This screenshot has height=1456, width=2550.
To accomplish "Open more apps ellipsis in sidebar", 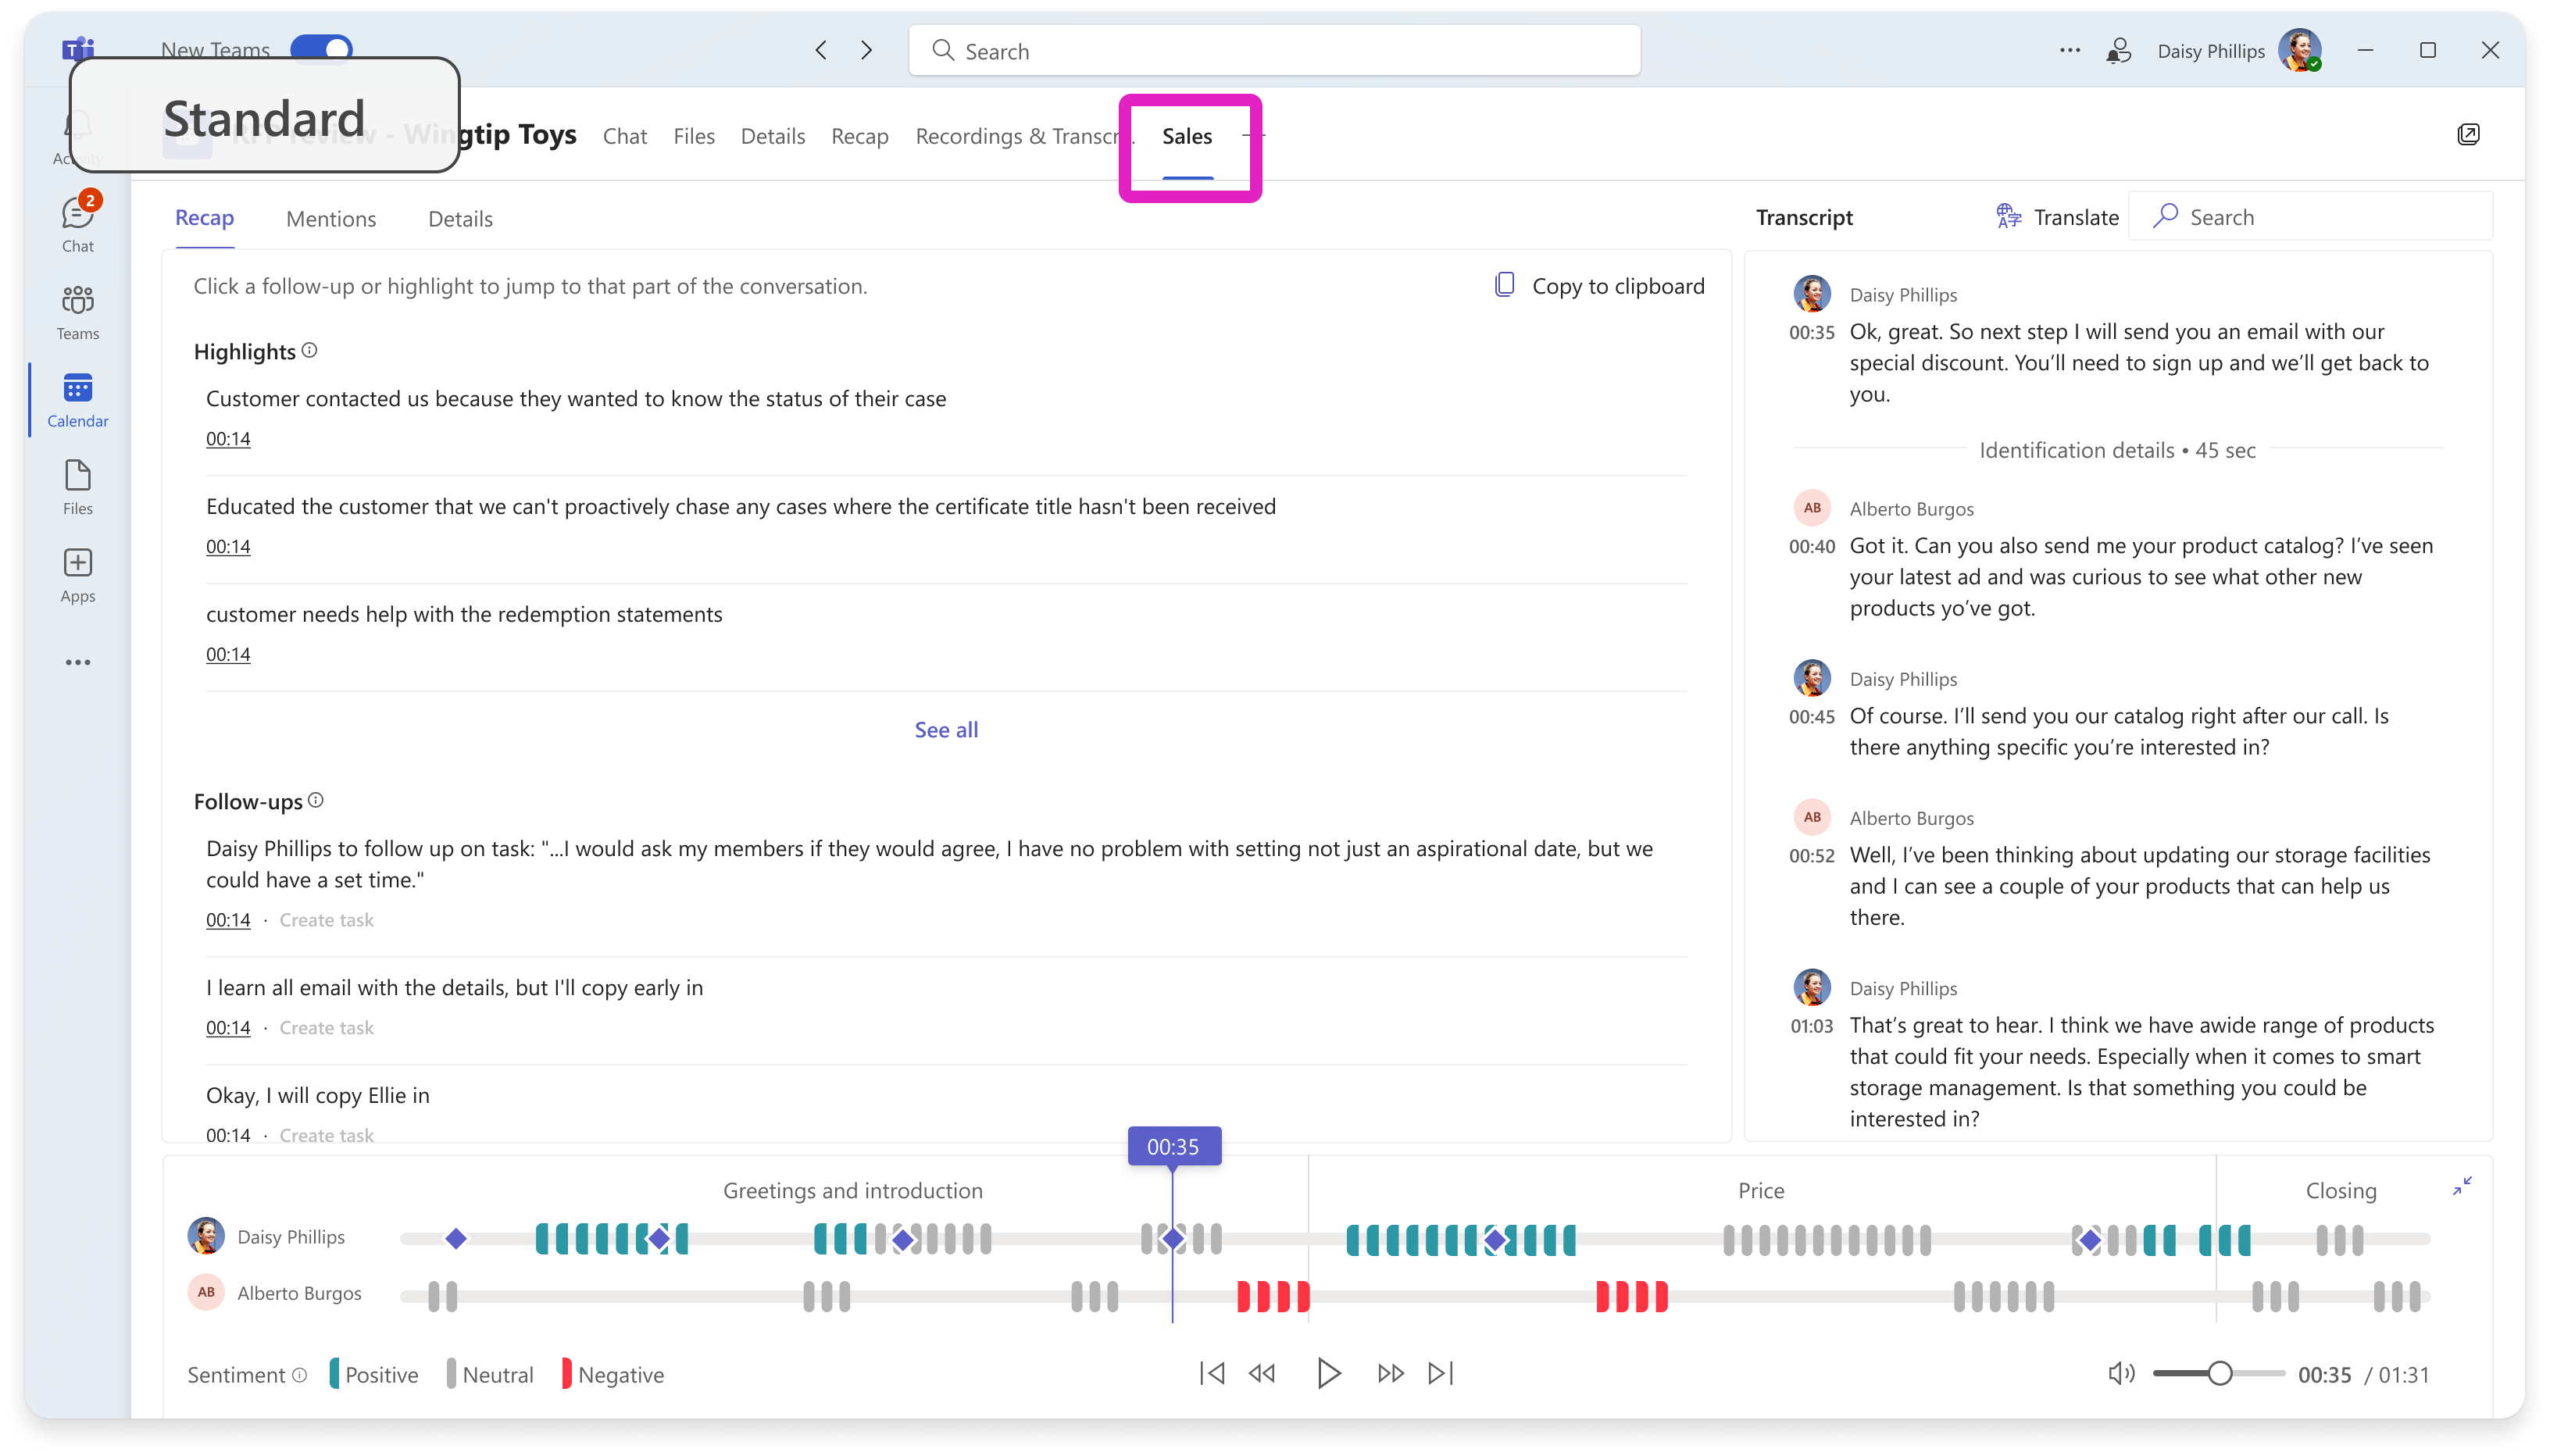I will pos(77,662).
